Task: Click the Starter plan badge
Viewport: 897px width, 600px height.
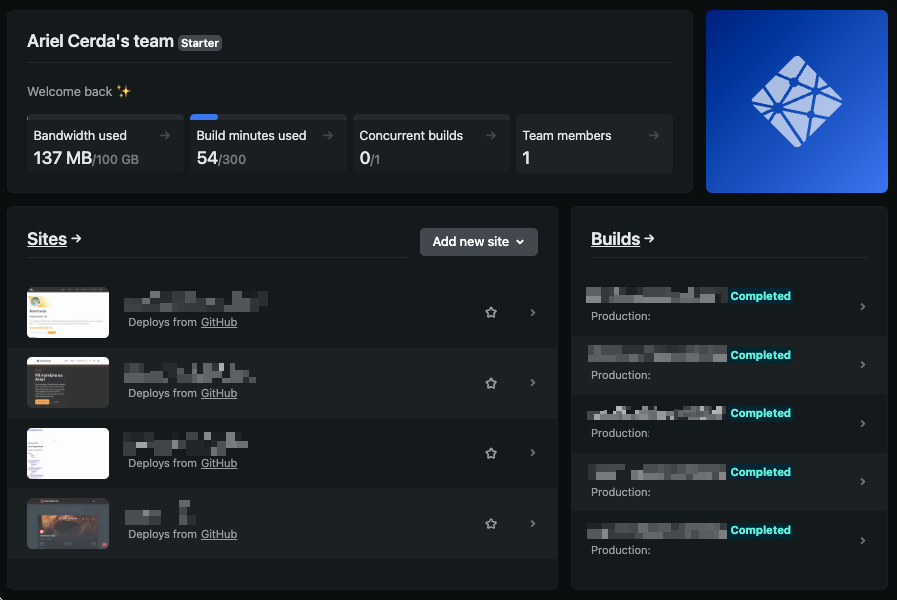Action: [x=200, y=43]
